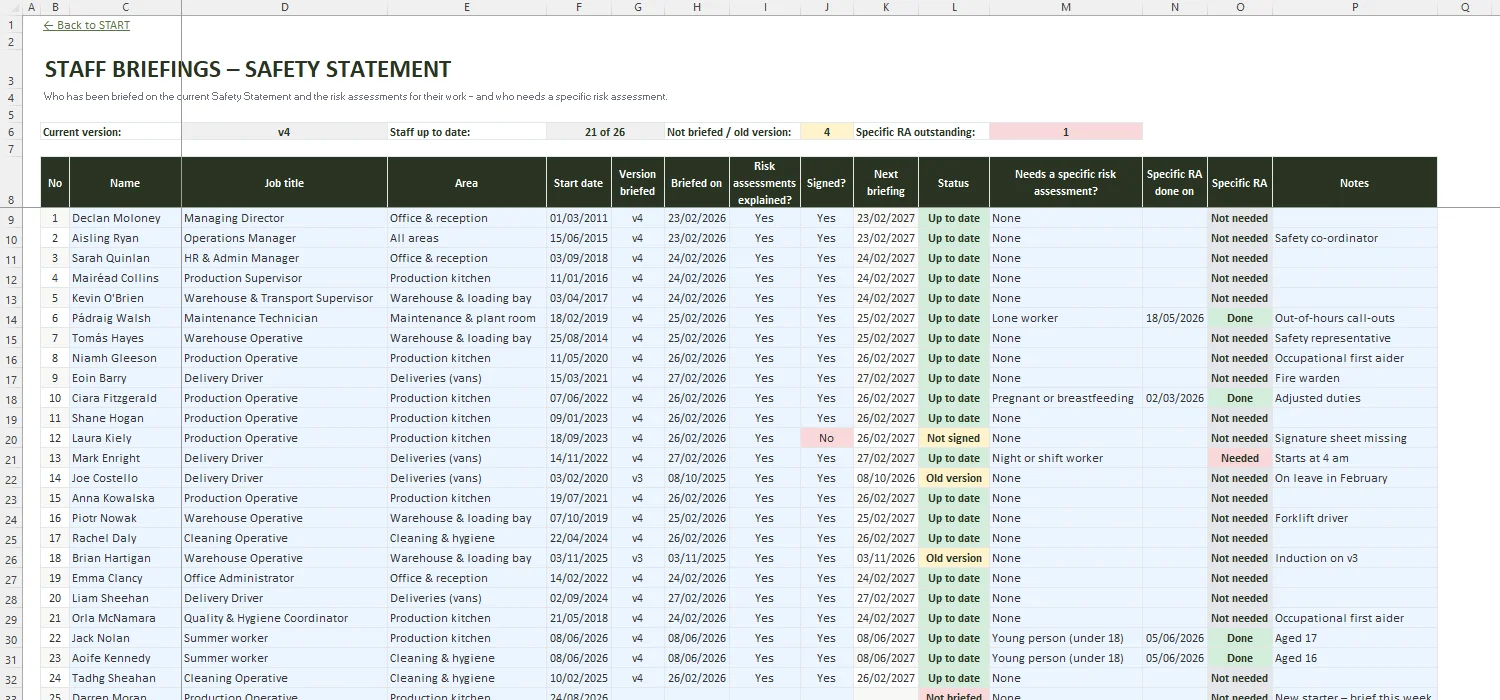Click the 'Specific RA done on' header
This screenshot has height=700, width=1500.
click(x=1175, y=183)
